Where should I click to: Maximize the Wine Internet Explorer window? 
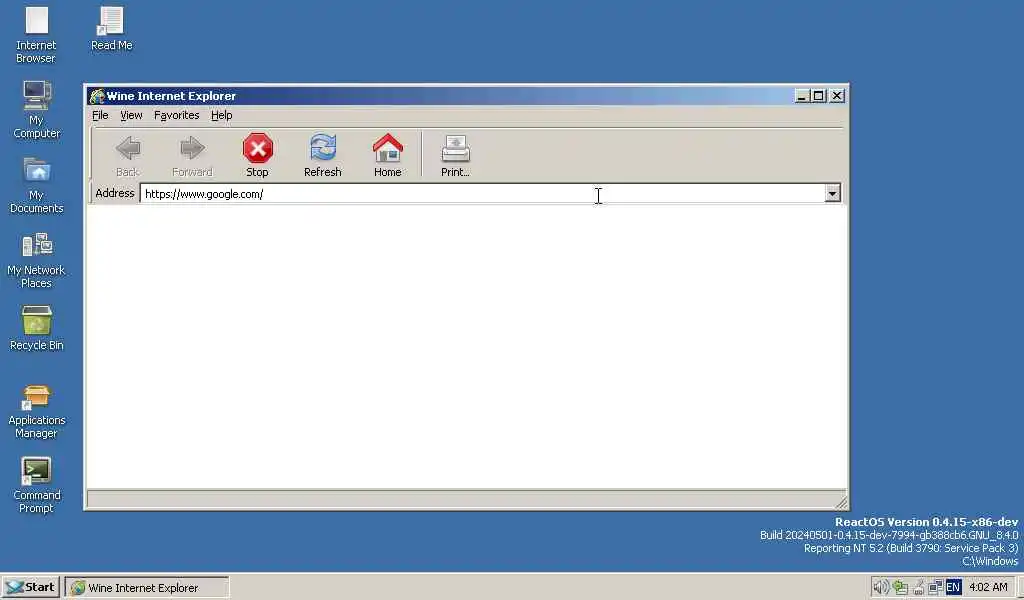pyautogui.click(x=818, y=96)
